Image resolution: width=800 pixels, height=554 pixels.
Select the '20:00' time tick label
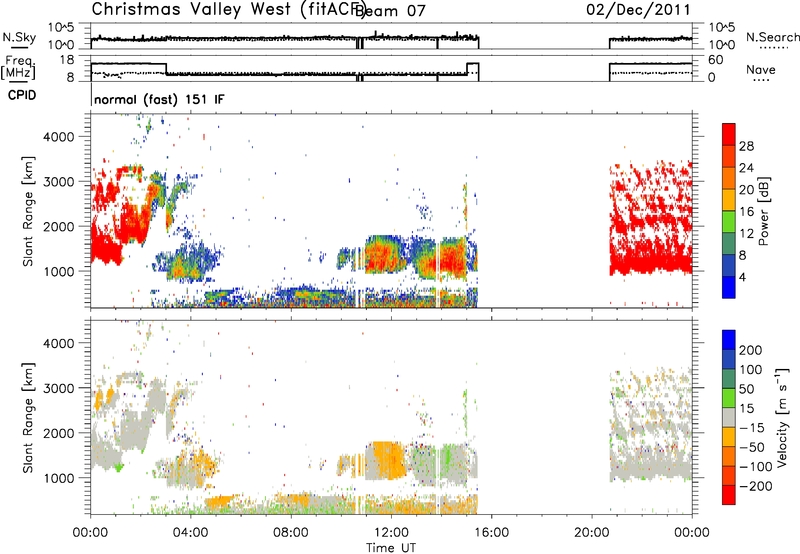coord(592,533)
